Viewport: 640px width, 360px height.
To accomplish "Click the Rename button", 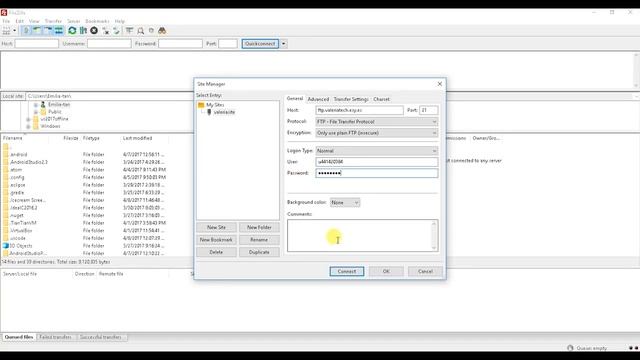I will tap(259, 240).
